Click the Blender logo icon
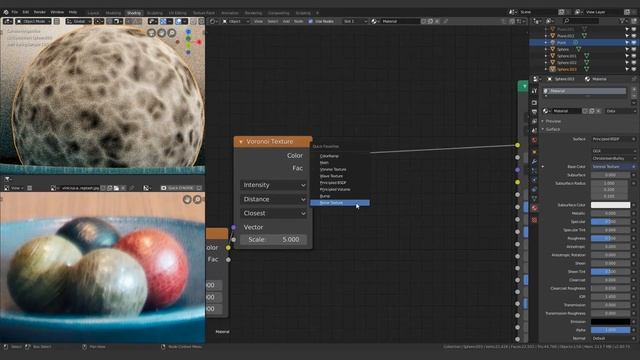 pos(6,12)
